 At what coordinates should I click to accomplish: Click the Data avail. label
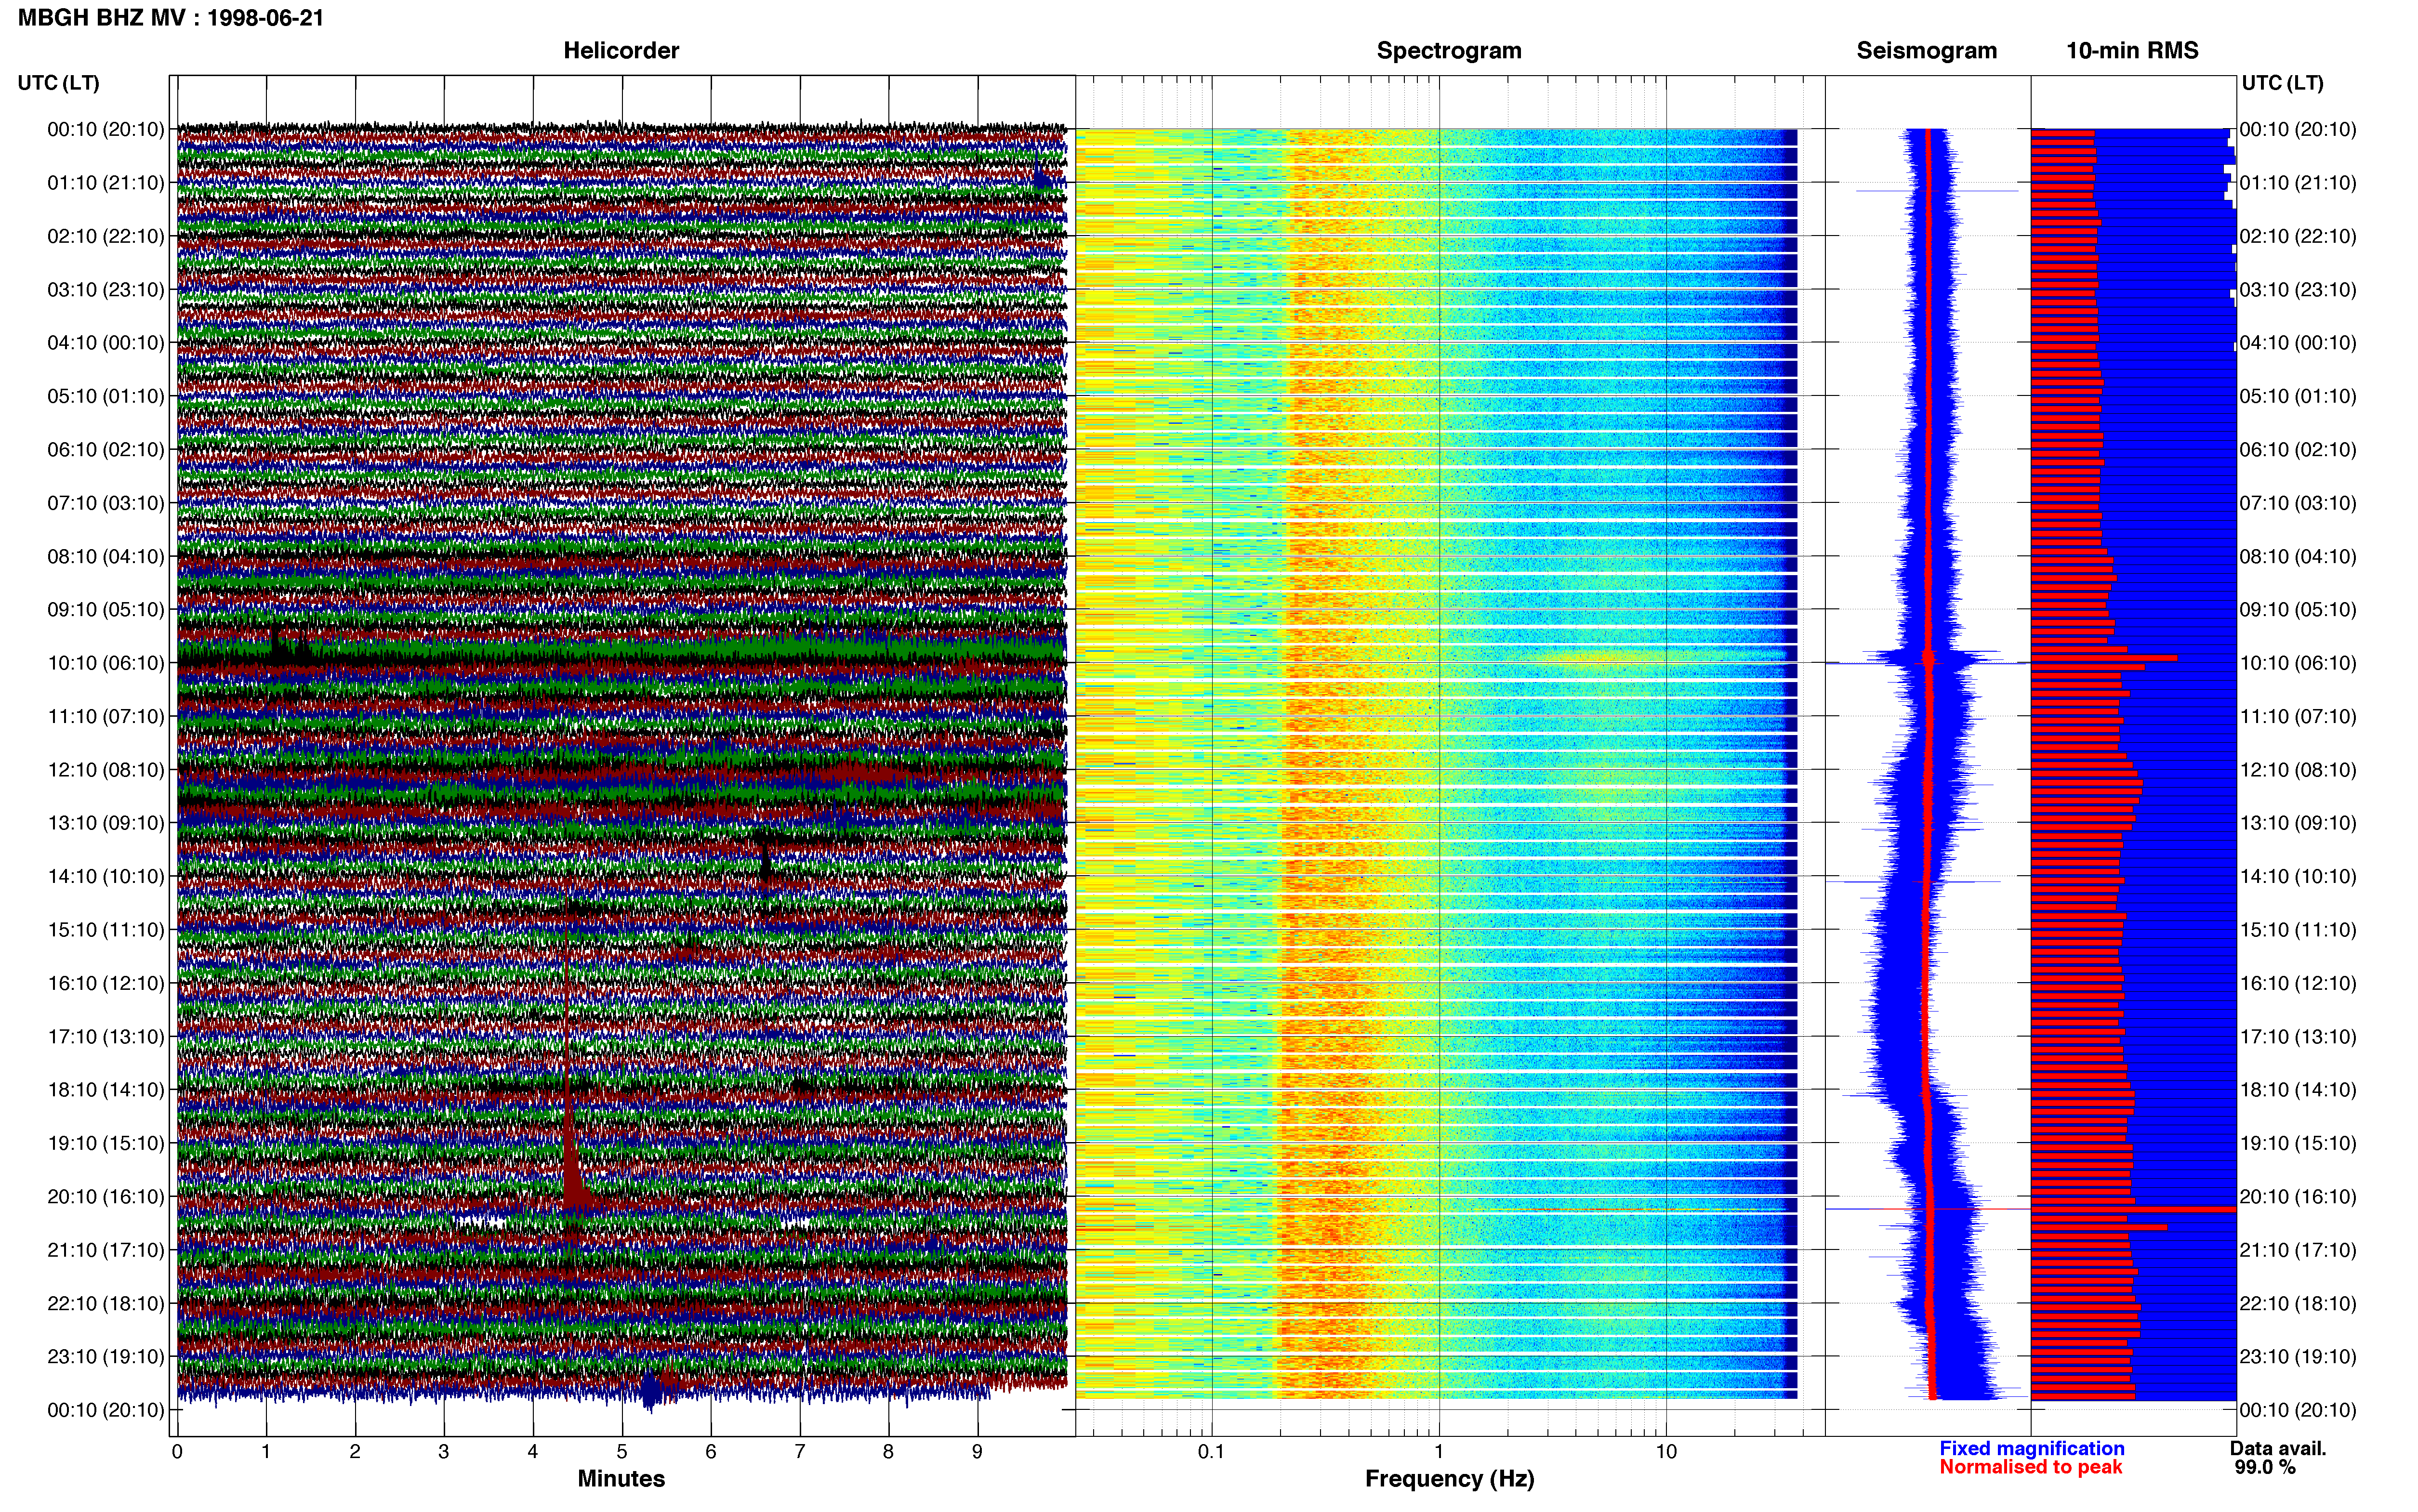coord(2278,1448)
